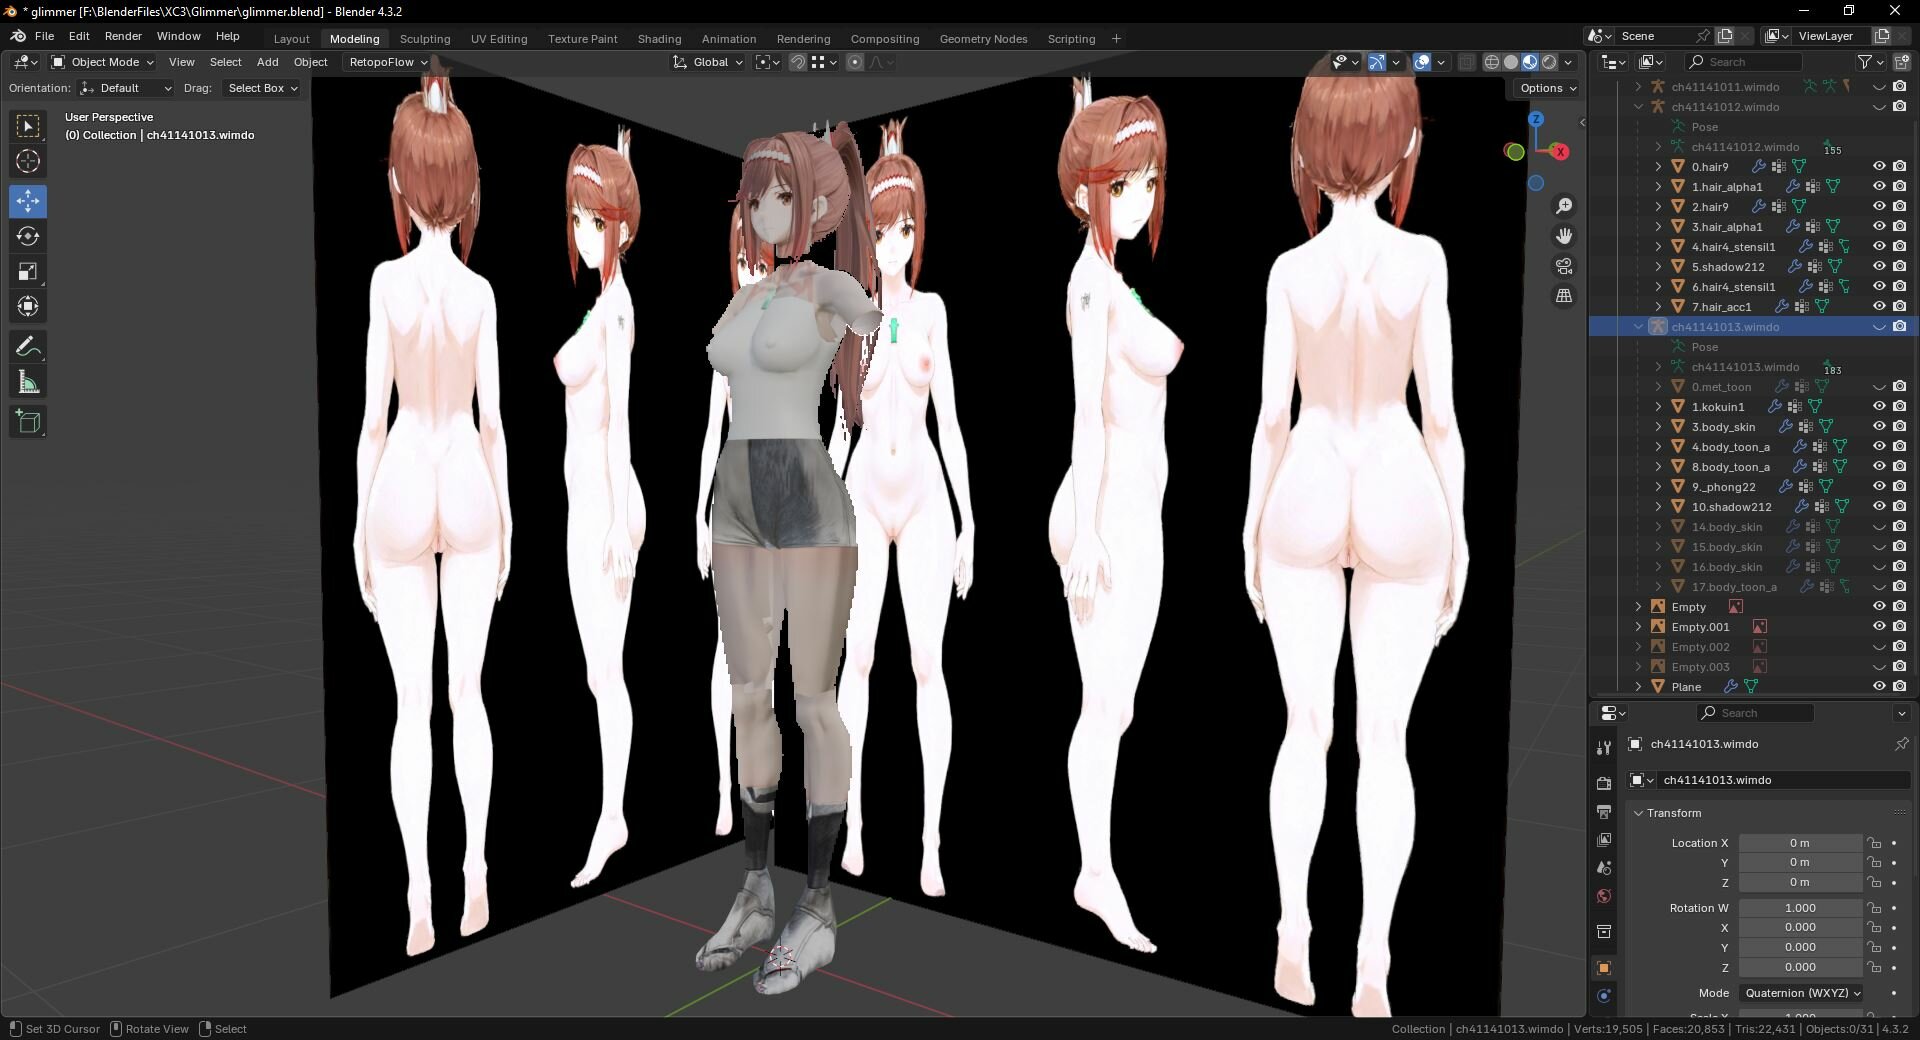Click the pan view hand icon
Viewport: 1920px width, 1040px height.
(x=1564, y=236)
